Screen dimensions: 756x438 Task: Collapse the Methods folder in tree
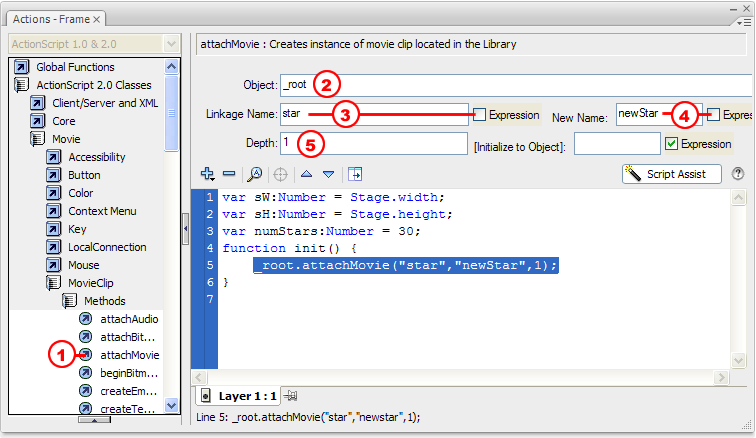pos(69,301)
